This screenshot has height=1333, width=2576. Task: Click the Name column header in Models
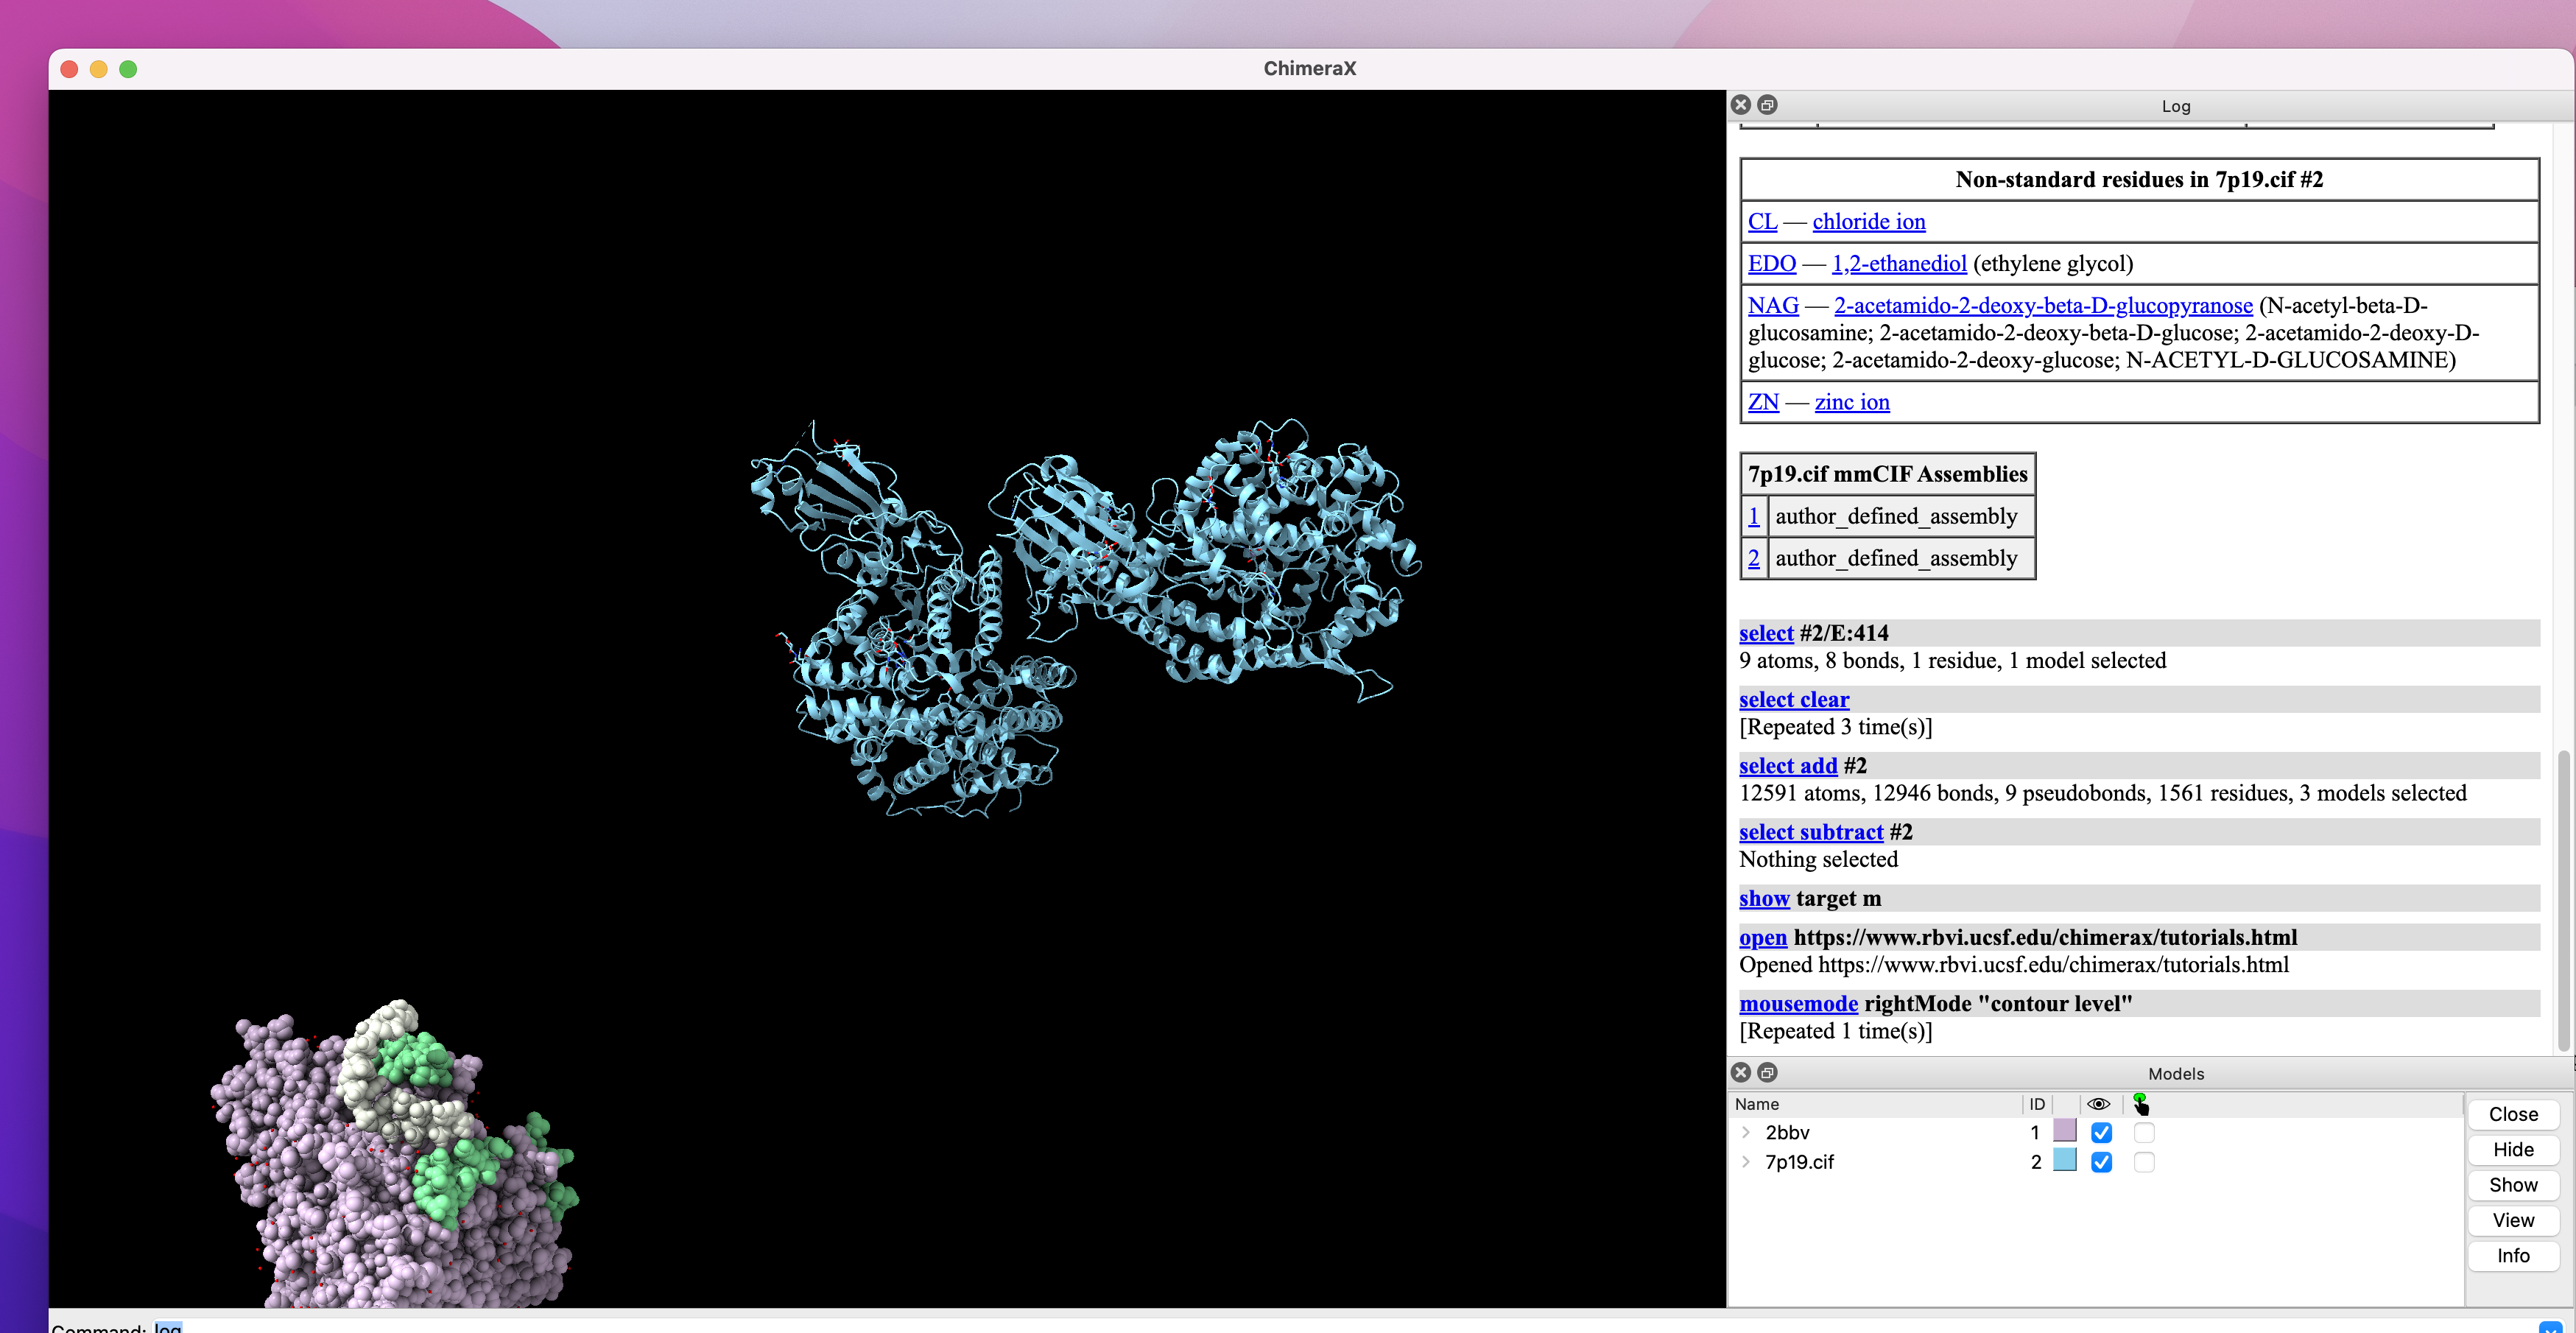coord(1757,1104)
